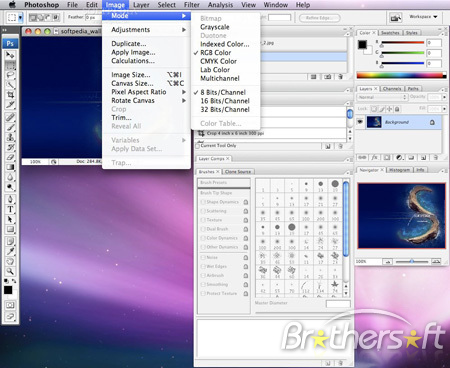450x368 pixels.
Task: Click the color spectrum ramp in Color panel
Action: tap(401, 75)
